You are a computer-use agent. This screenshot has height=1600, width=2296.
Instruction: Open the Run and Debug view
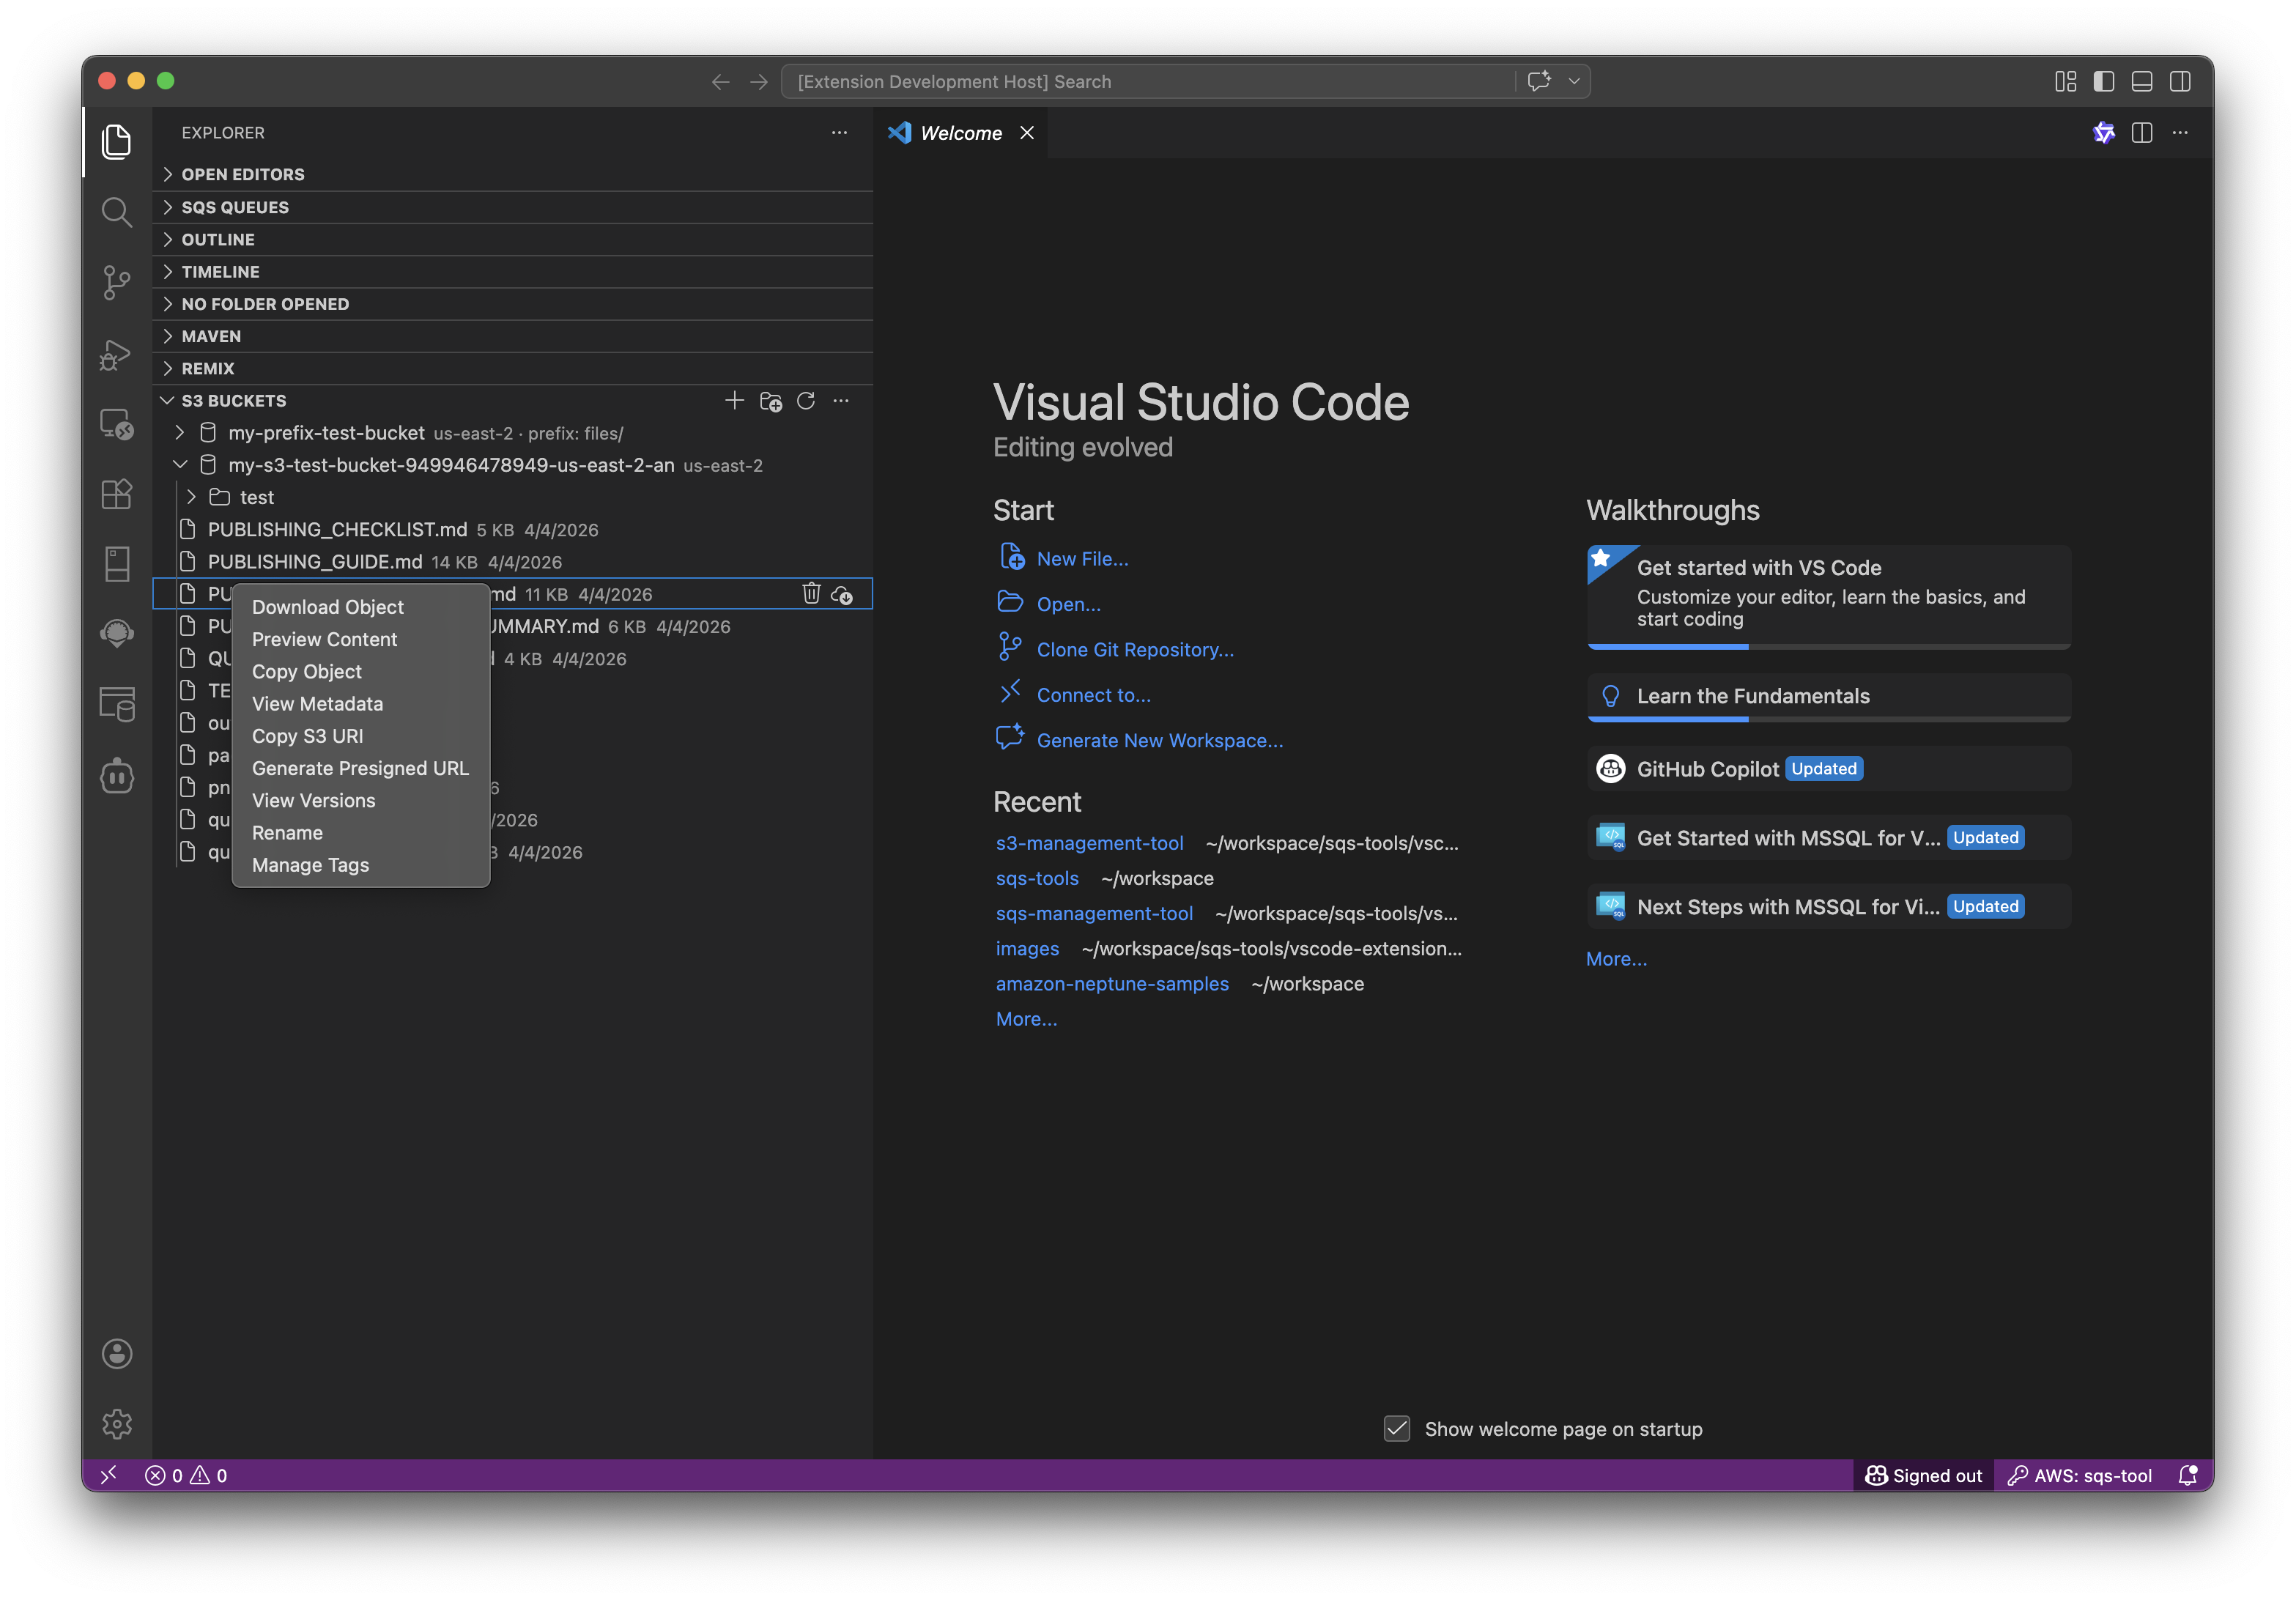pos(117,354)
